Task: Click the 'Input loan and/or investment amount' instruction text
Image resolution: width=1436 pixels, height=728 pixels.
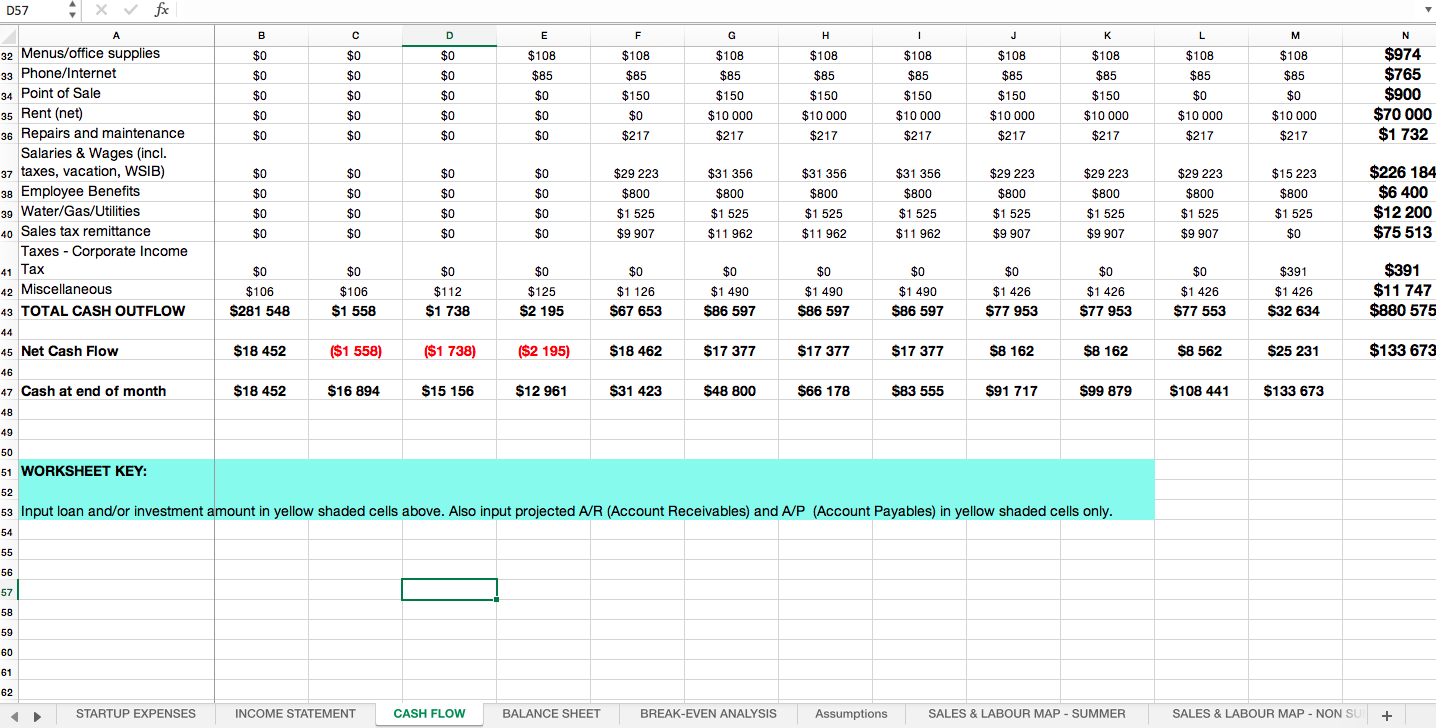Action: coord(566,511)
